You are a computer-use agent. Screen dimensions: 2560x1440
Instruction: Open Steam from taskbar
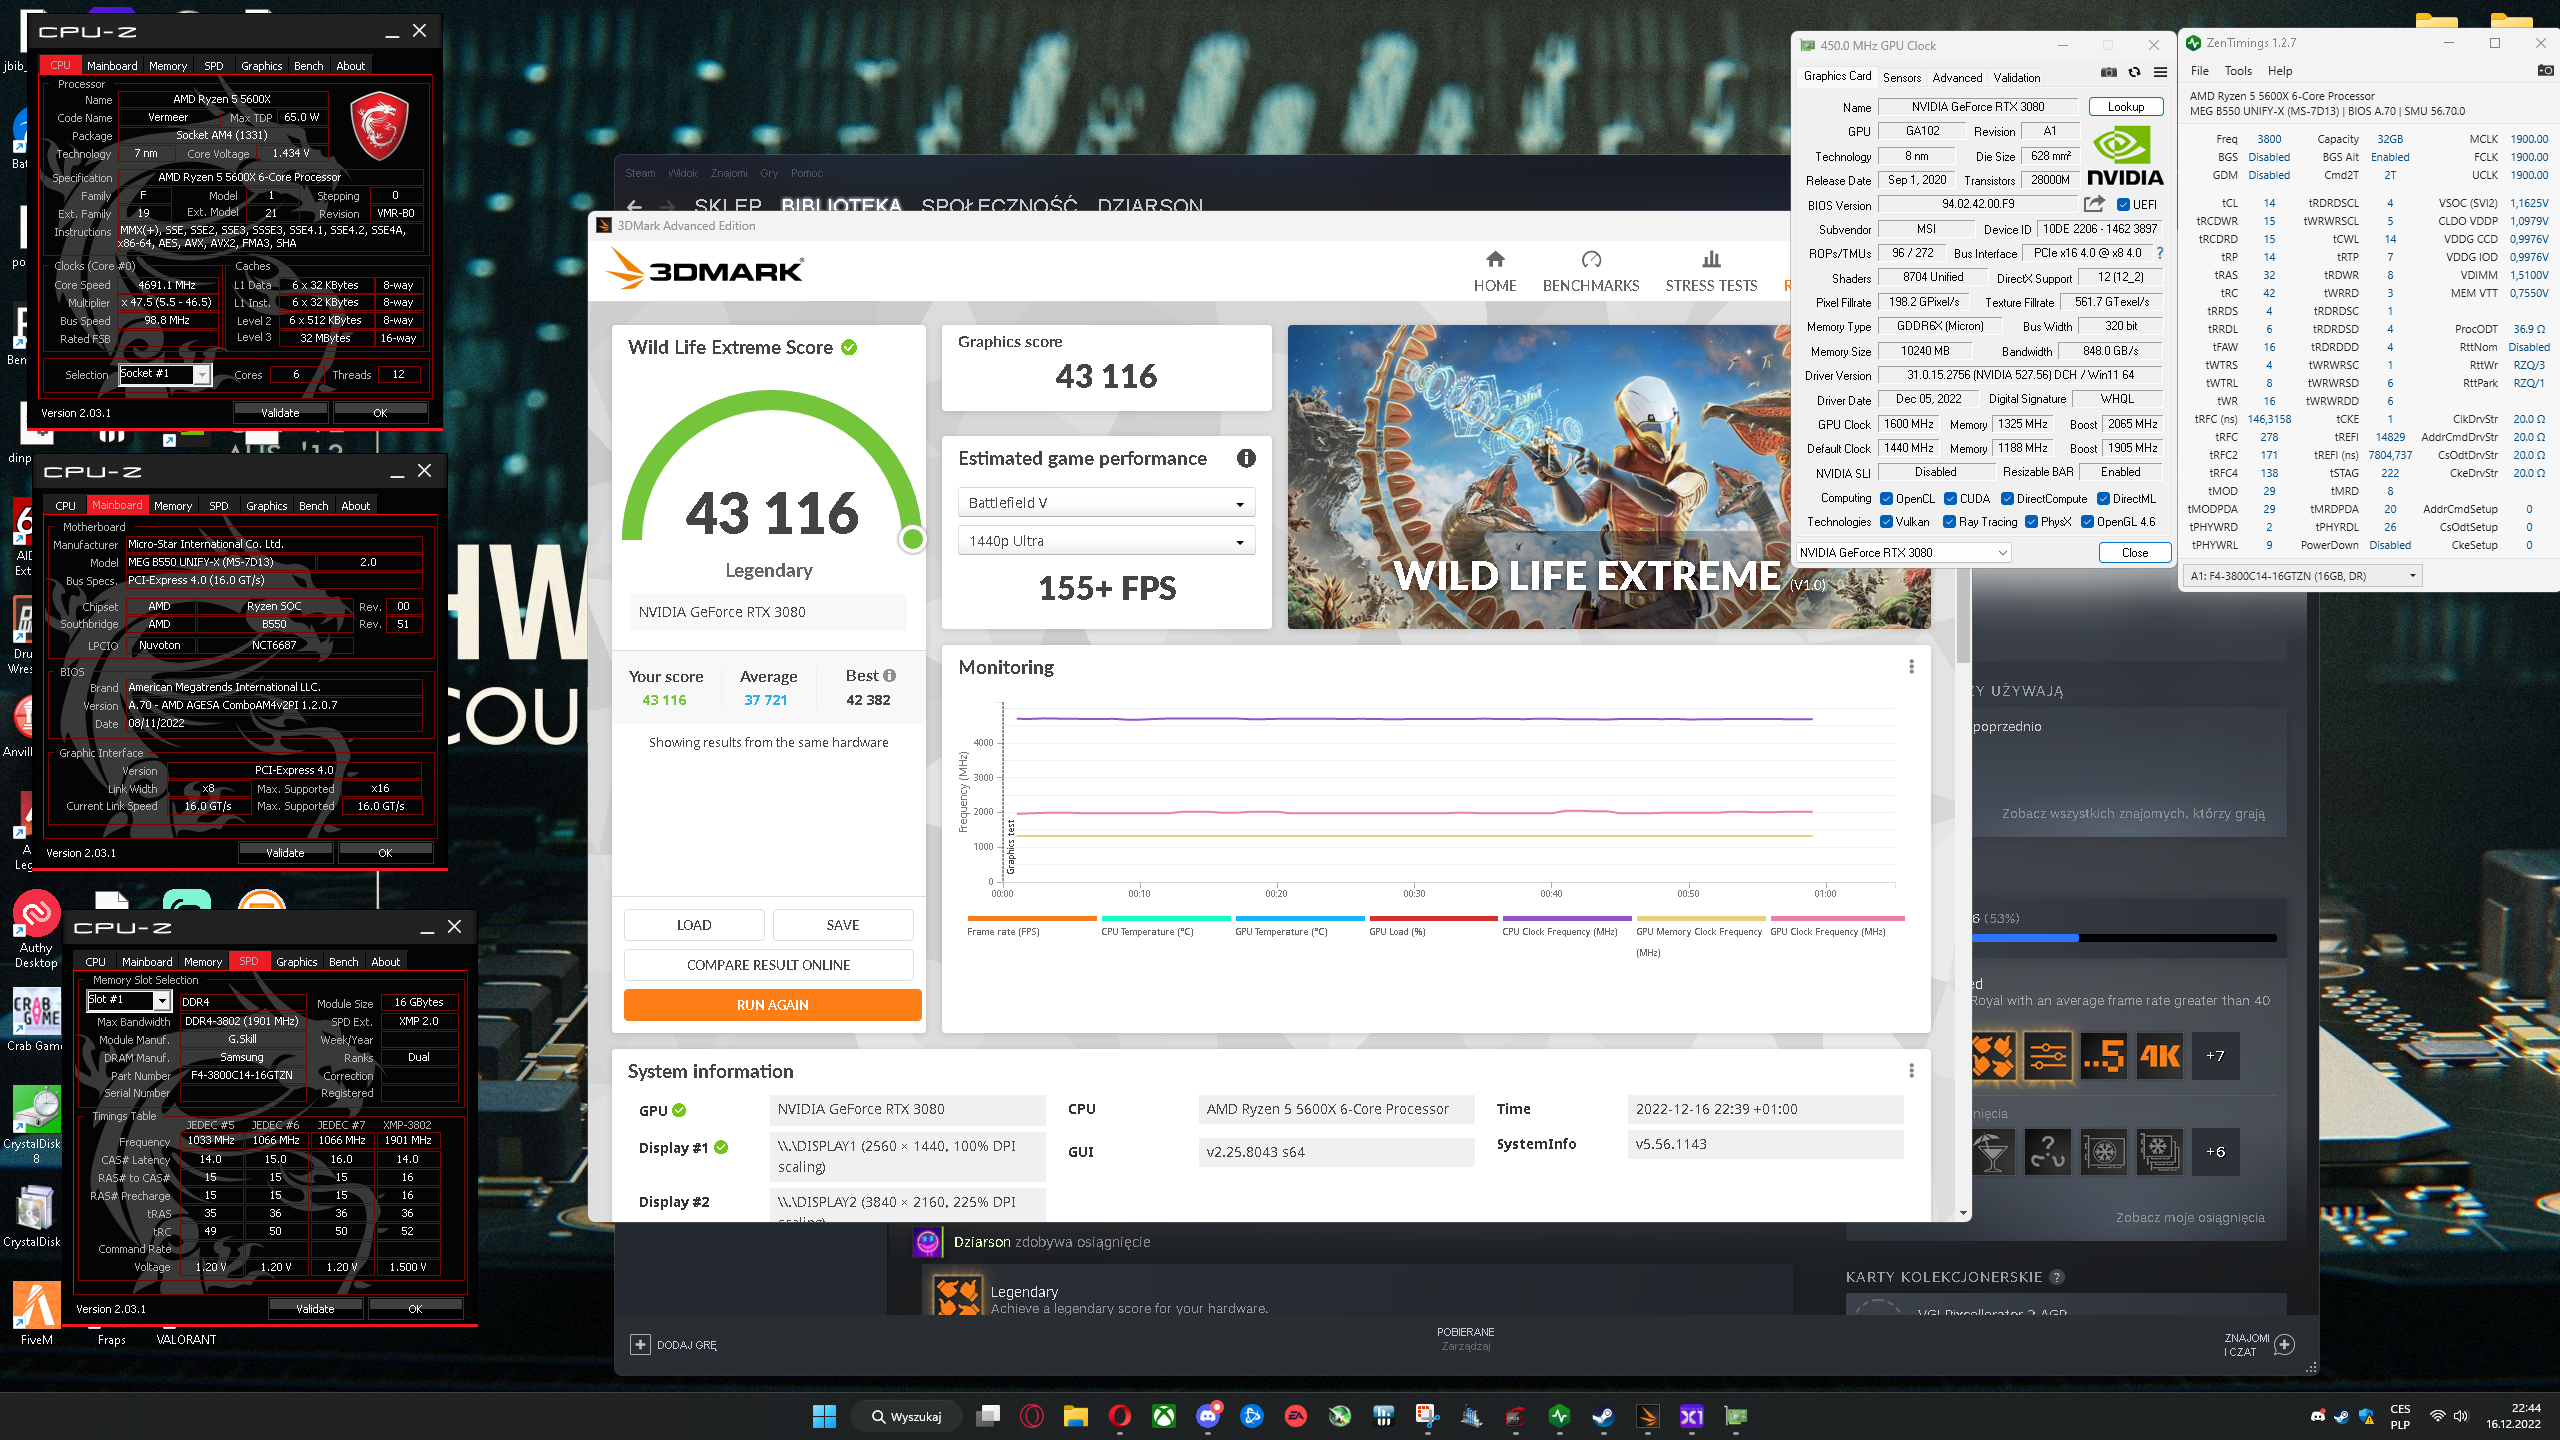point(1603,1416)
